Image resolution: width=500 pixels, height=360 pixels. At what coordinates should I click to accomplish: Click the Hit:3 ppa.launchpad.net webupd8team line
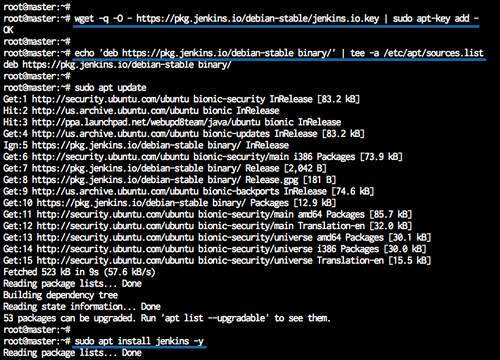(x=172, y=122)
